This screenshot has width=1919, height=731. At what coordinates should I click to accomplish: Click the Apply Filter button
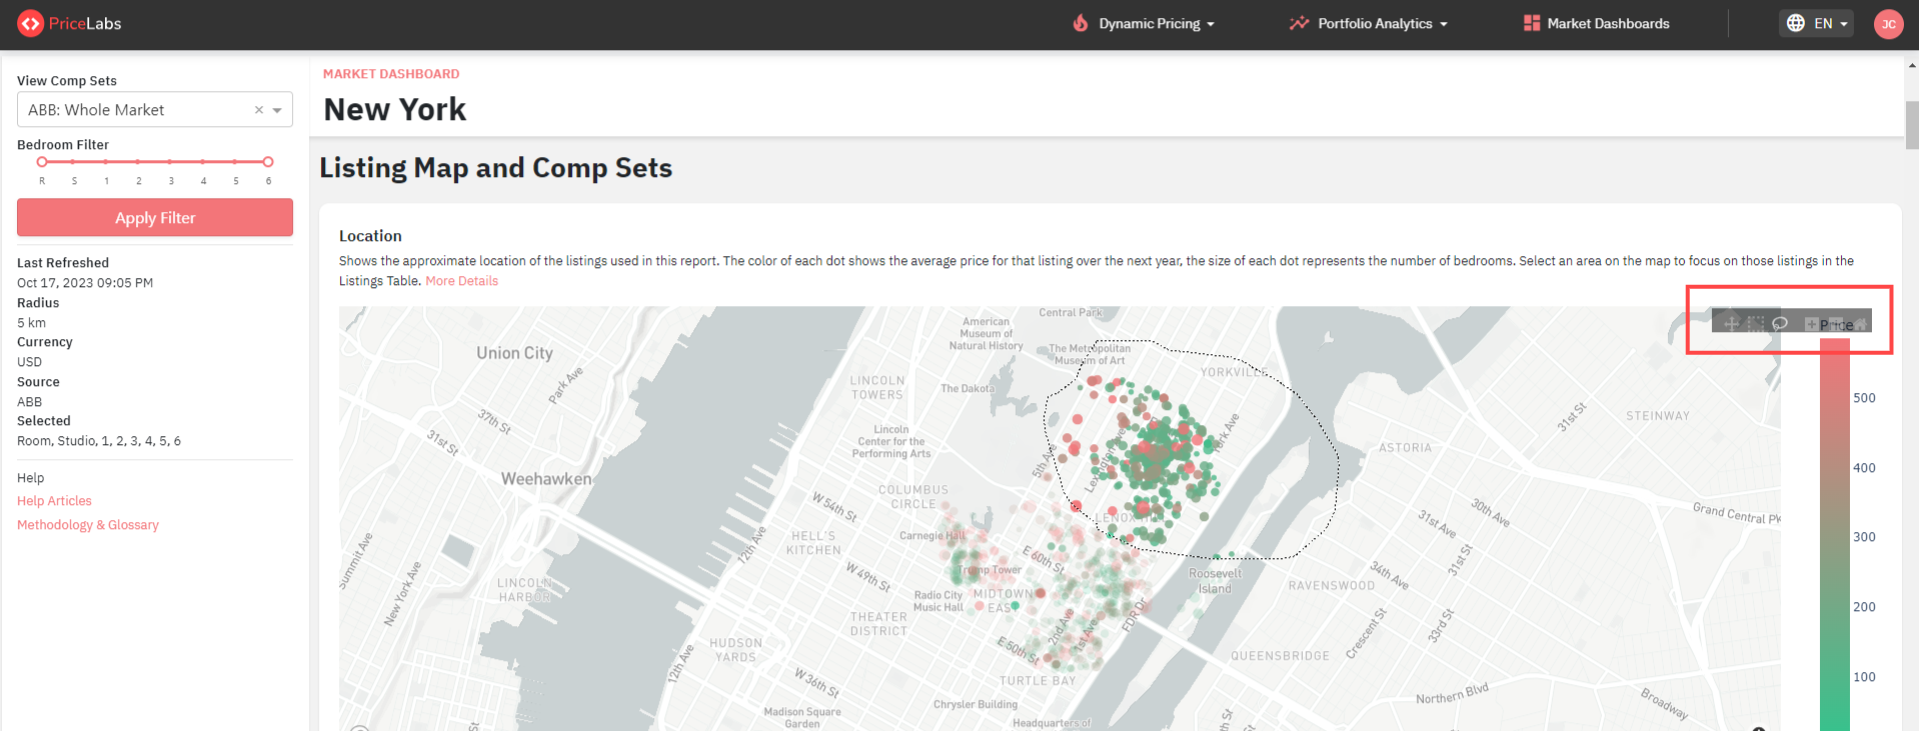tap(155, 217)
